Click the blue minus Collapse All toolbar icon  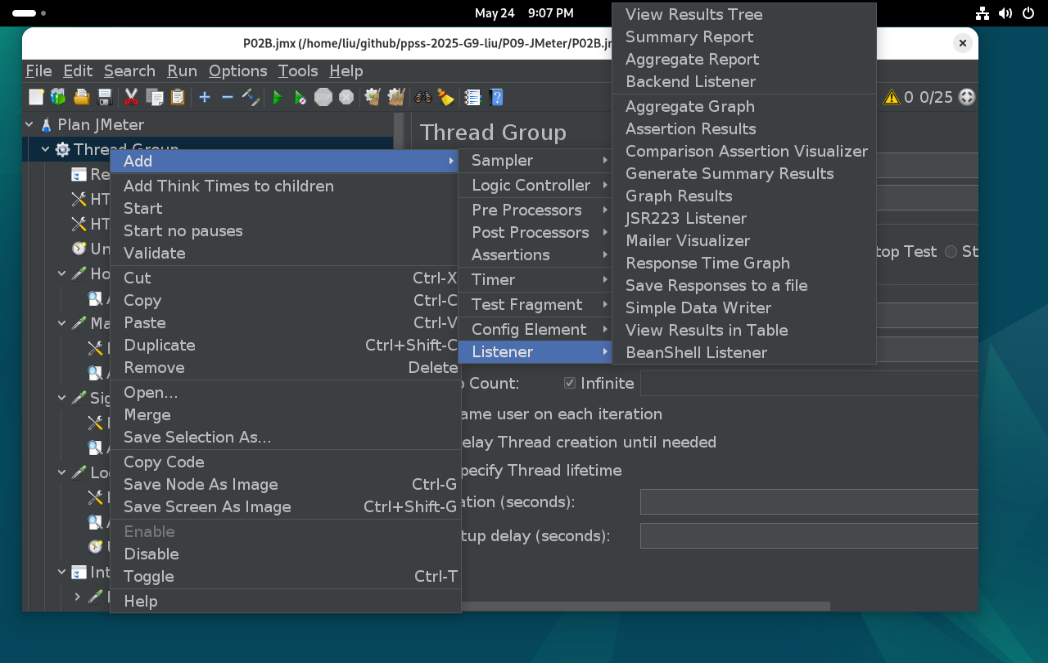pos(227,98)
